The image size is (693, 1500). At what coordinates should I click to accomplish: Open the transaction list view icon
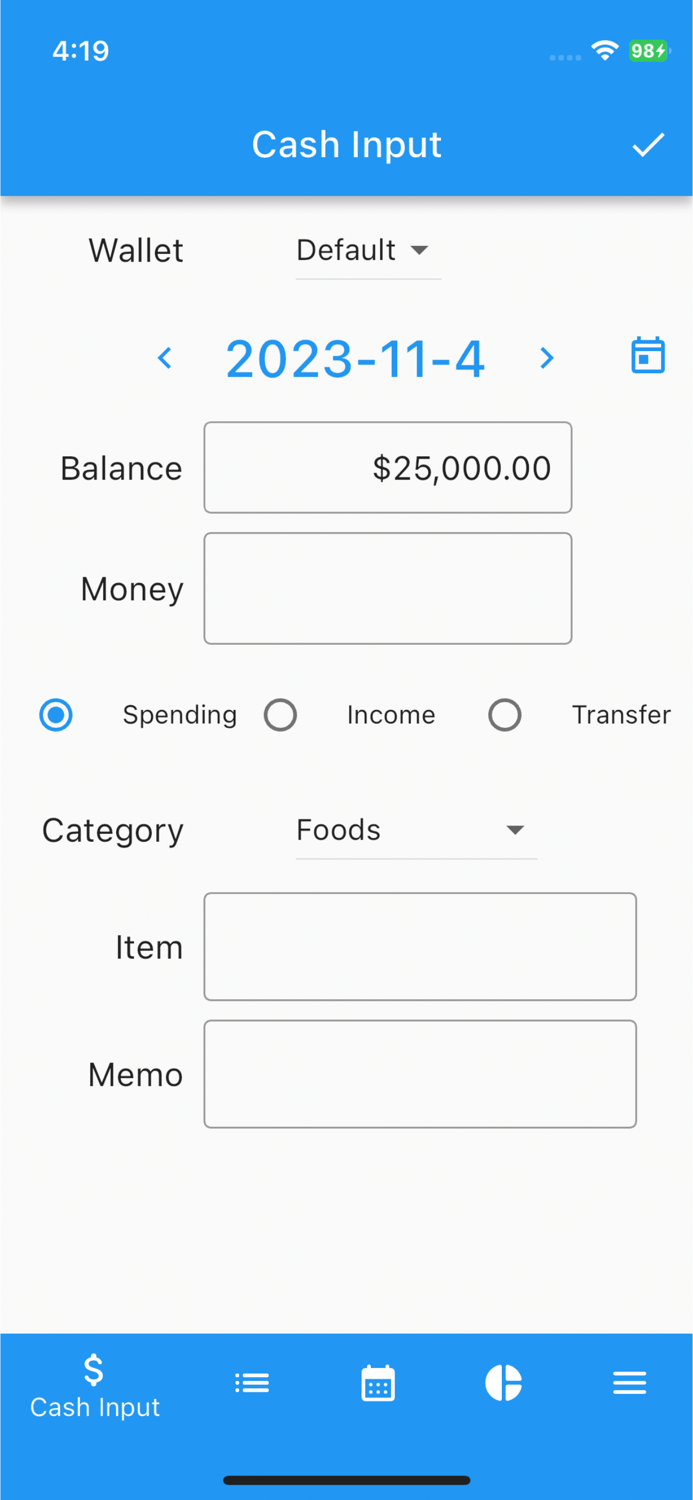pos(252,1383)
